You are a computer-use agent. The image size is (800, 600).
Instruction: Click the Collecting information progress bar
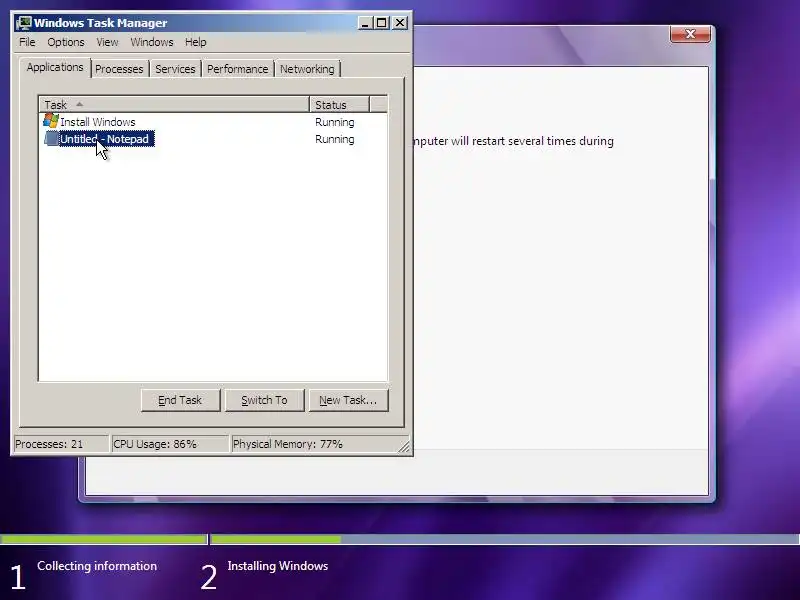(x=104, y=539)
